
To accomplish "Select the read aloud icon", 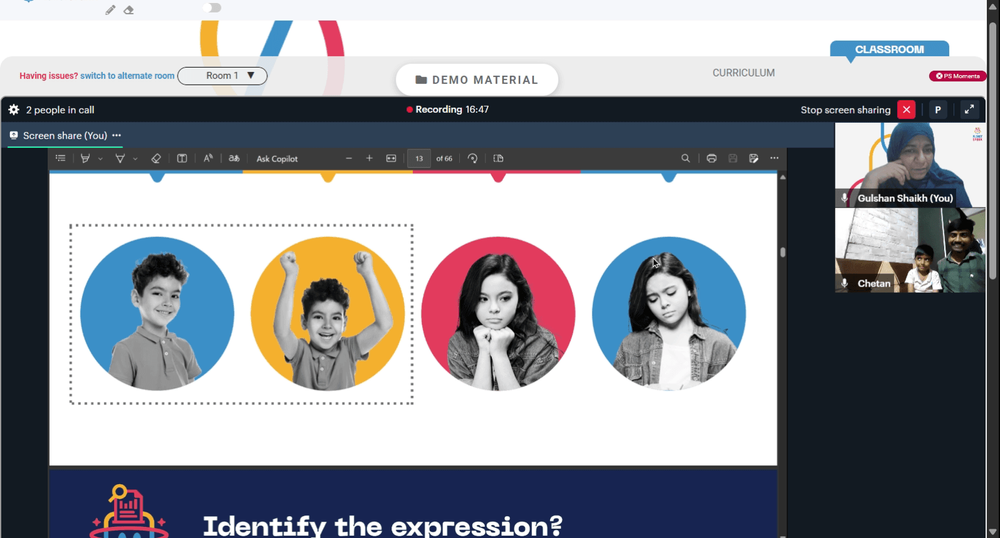I will pos(208,158).
